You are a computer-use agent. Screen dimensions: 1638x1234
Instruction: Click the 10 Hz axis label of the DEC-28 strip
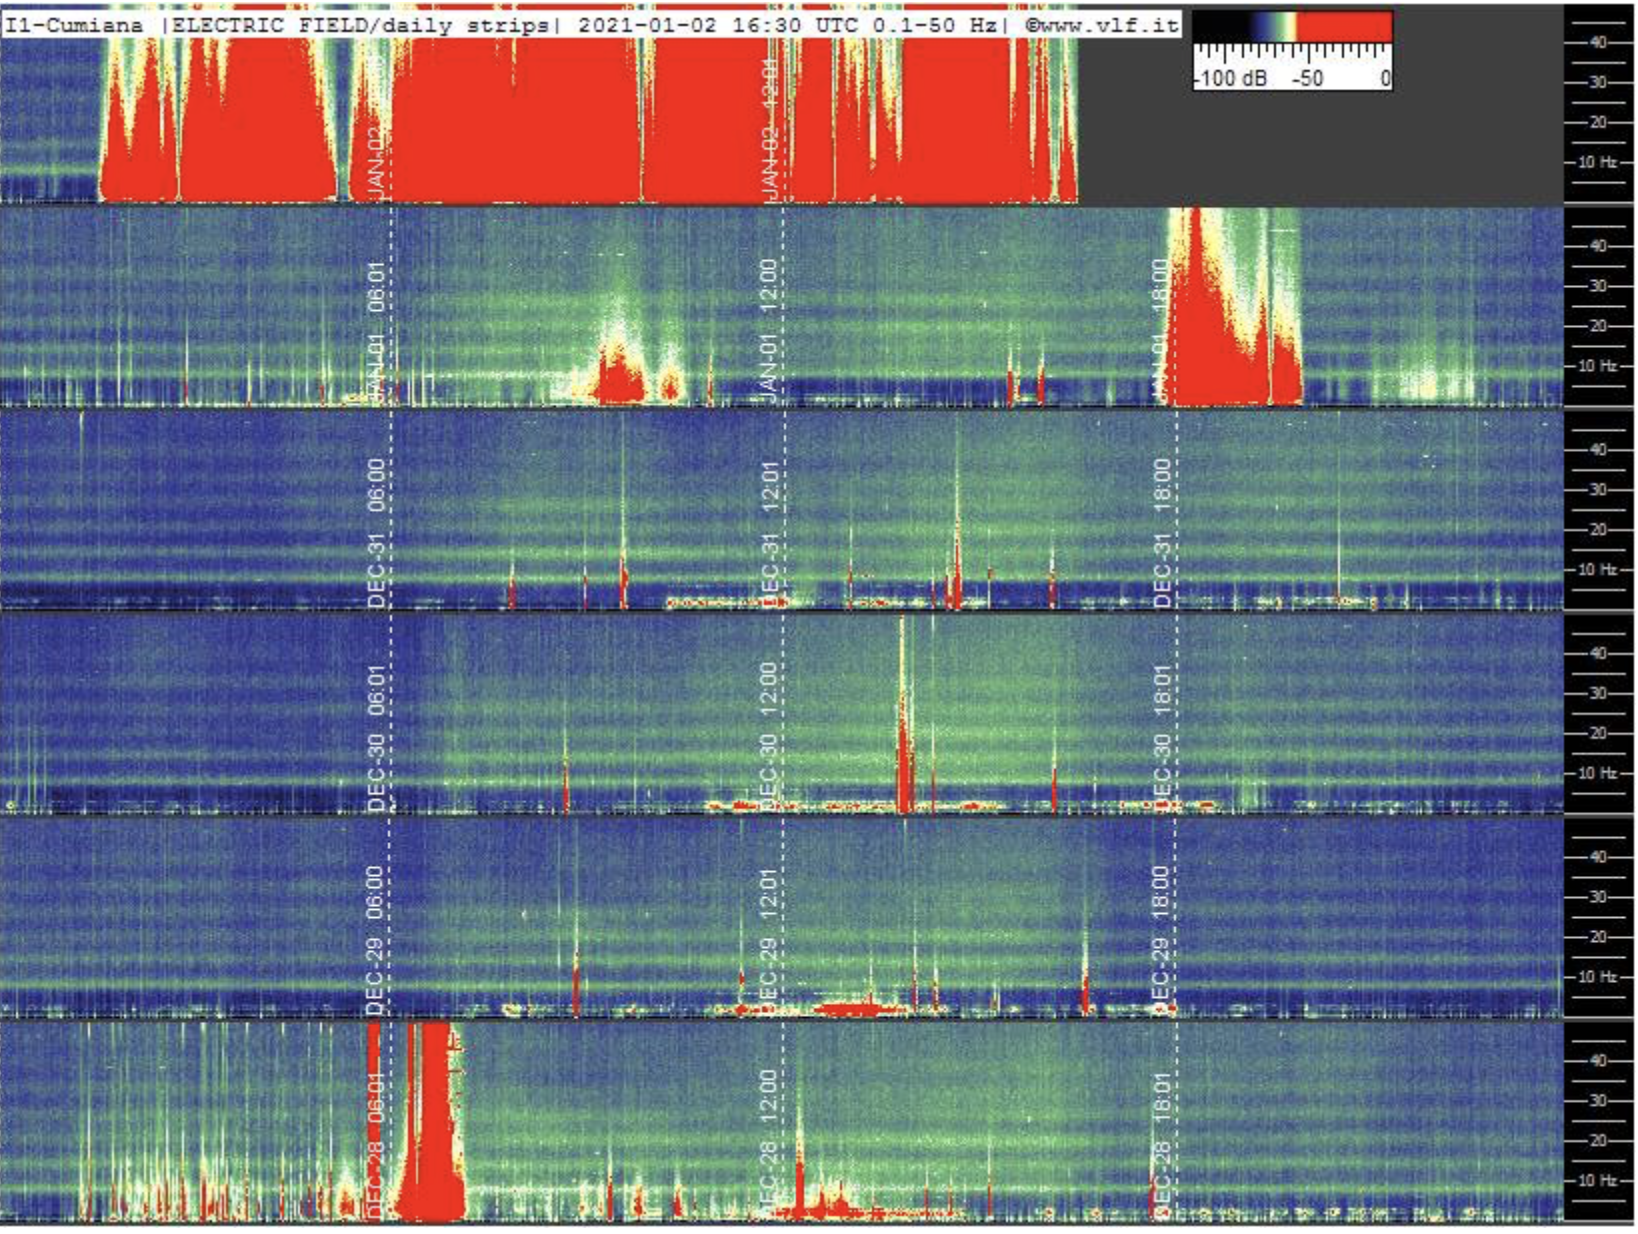1598,1180
